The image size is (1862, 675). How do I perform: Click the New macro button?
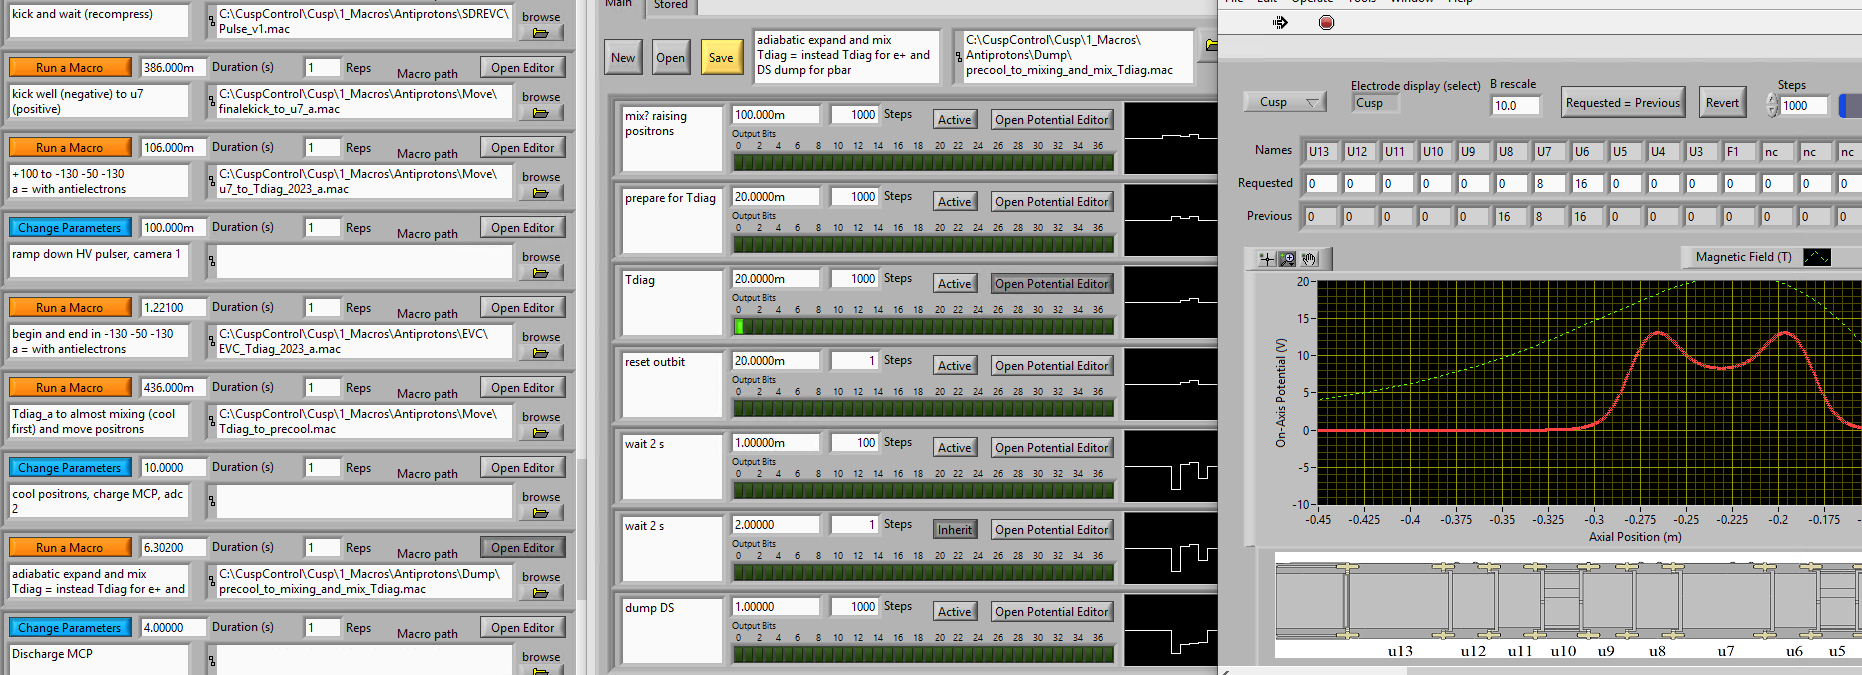pos(623,57)
